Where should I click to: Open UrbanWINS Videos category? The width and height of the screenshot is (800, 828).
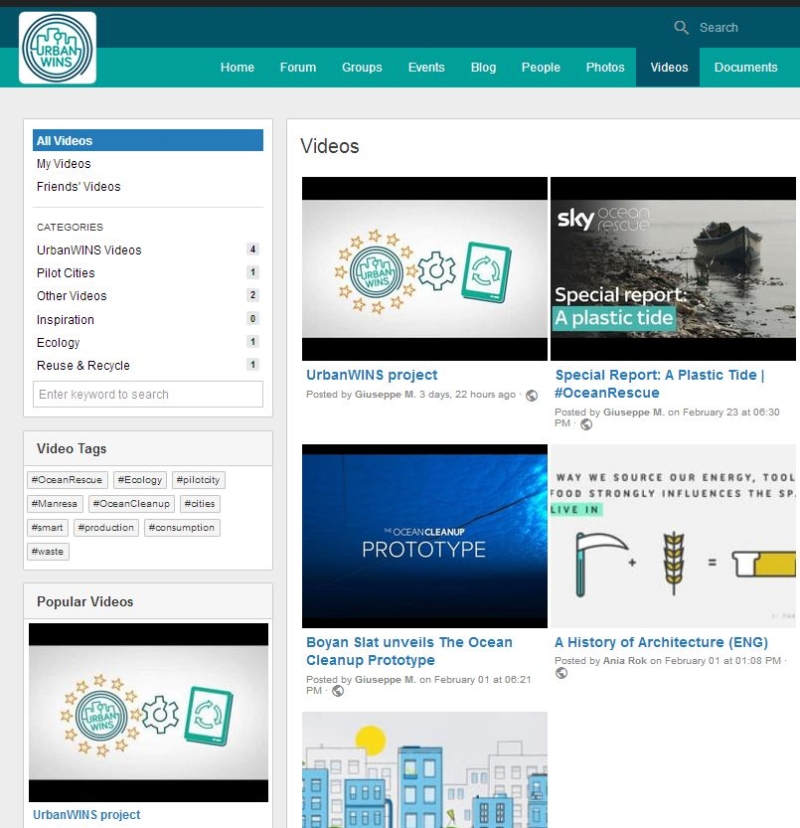89,250
